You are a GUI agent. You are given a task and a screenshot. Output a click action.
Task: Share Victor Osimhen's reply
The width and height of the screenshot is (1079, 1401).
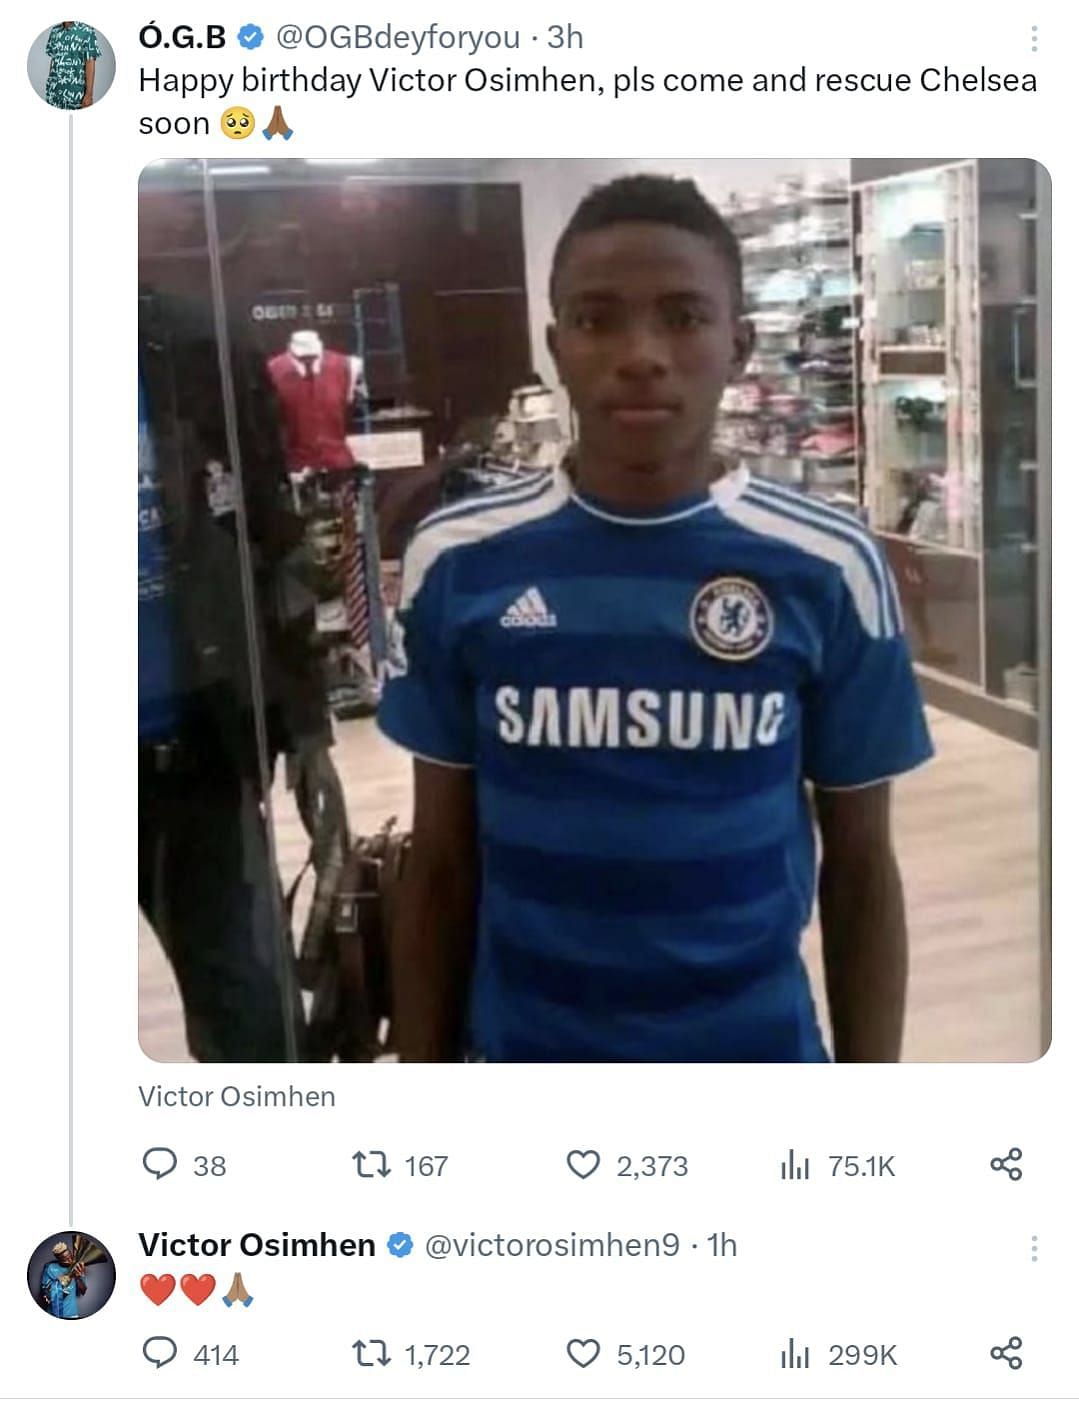click(x=1006, y=1354)
